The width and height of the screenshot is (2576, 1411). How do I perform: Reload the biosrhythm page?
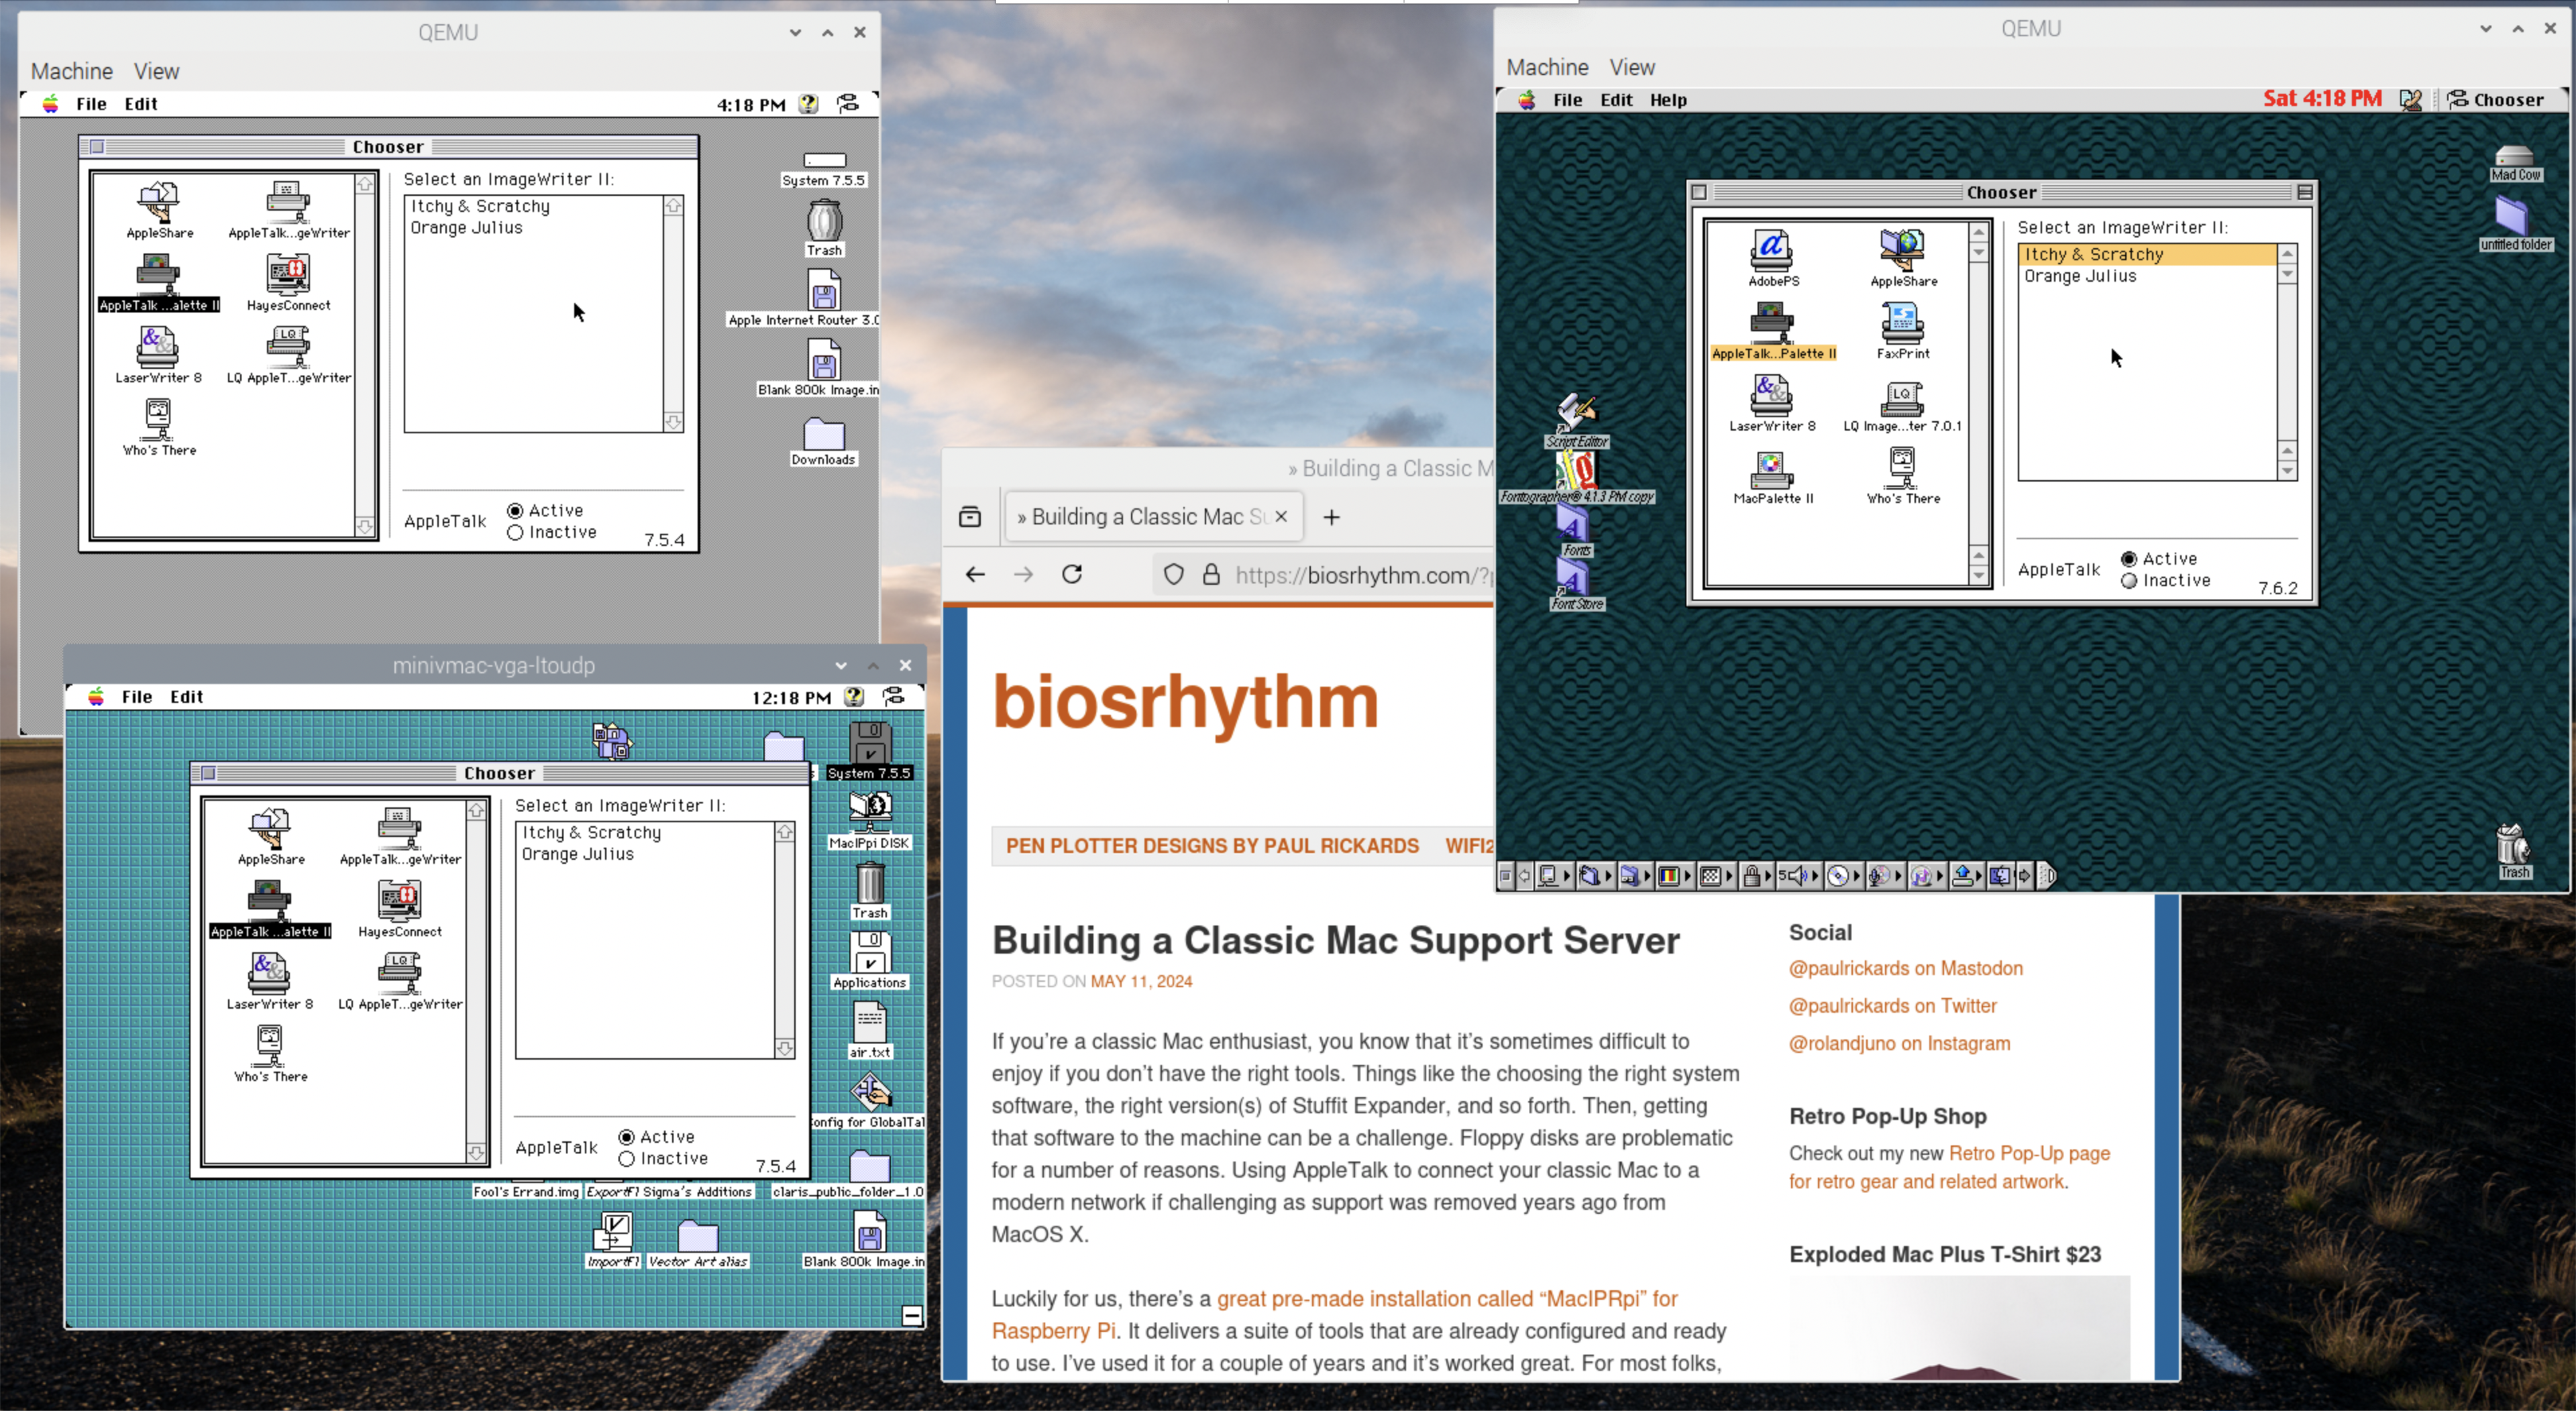1072,574
